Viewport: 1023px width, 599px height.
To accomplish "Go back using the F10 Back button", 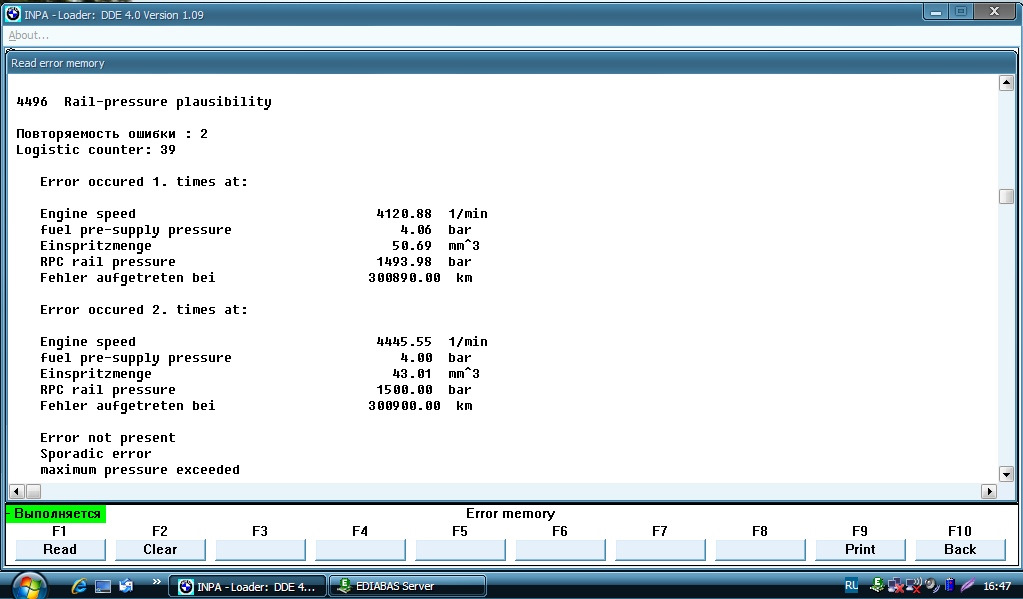I will (x=960, y=549).
